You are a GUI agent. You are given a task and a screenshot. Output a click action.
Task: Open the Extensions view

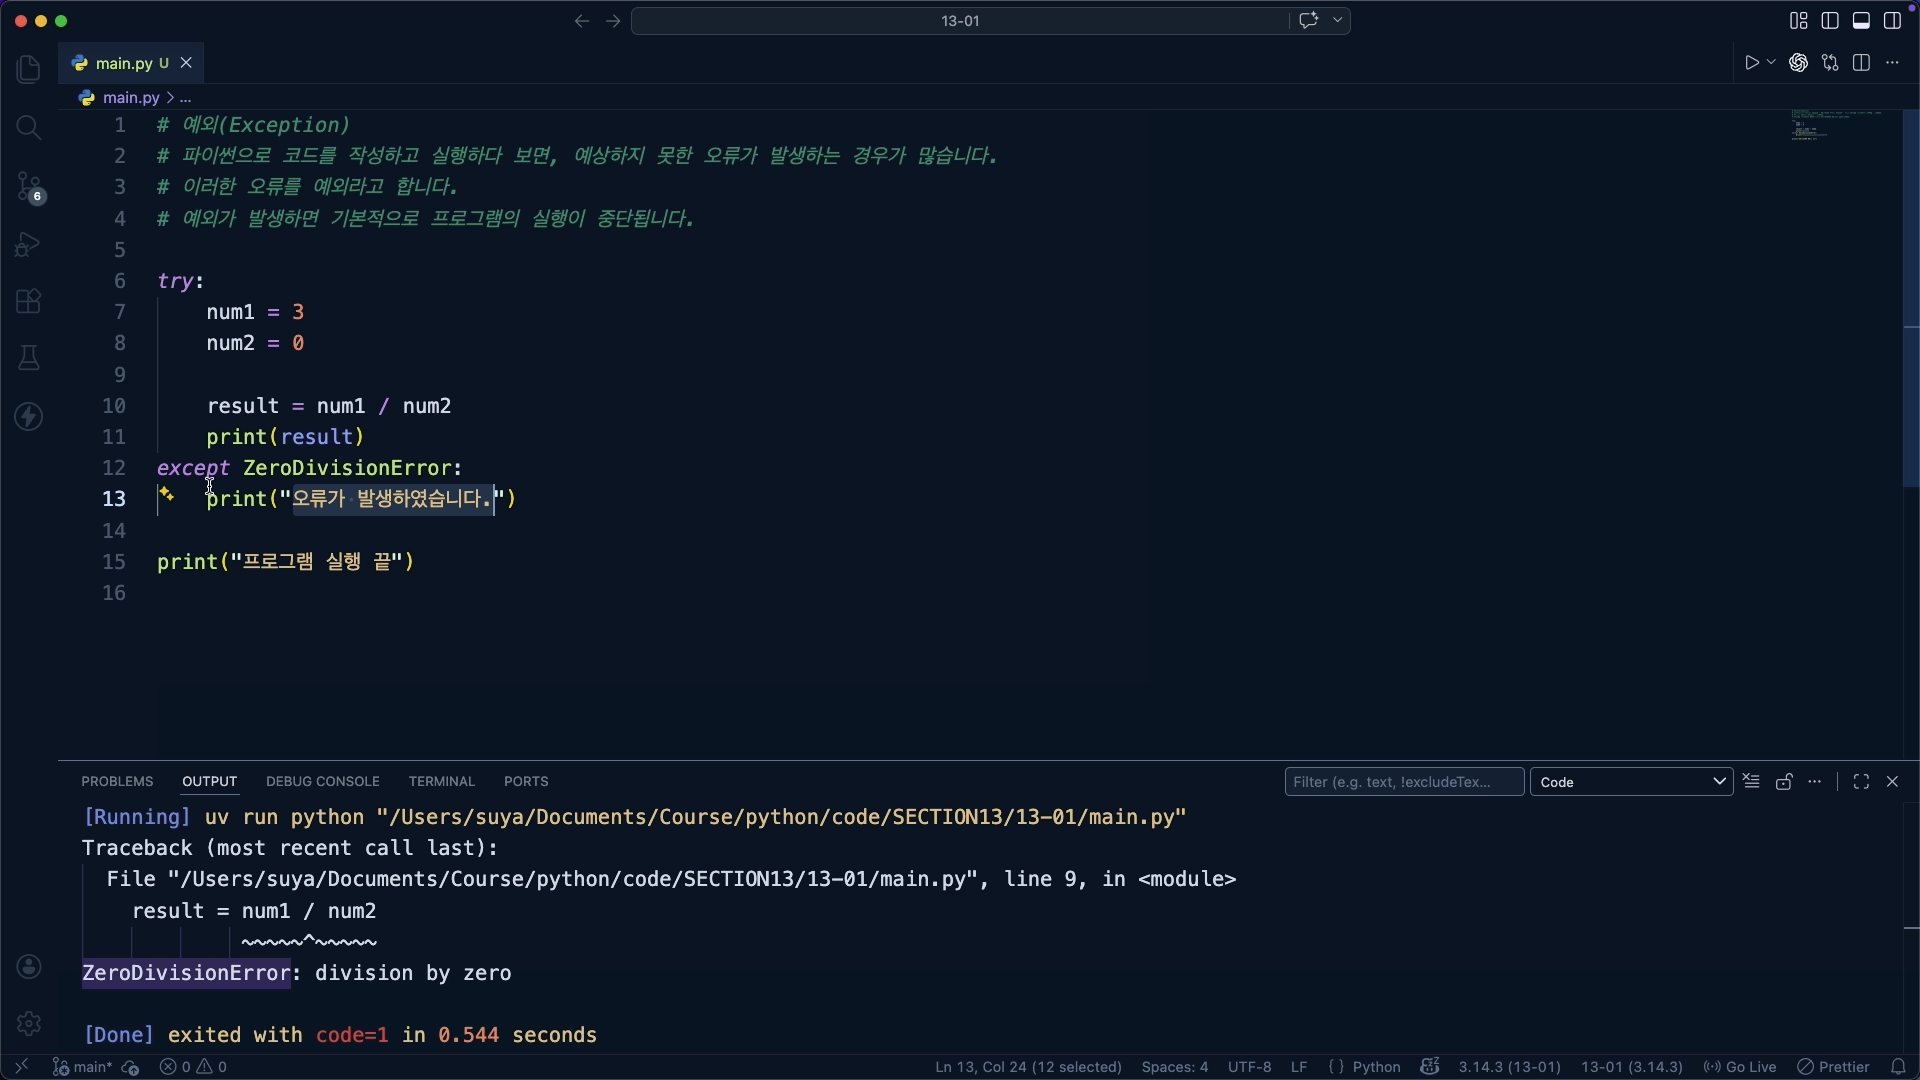28,301
